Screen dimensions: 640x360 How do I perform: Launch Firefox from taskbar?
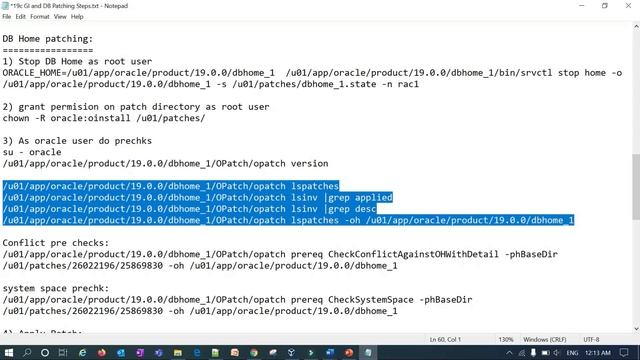(102, 353)
